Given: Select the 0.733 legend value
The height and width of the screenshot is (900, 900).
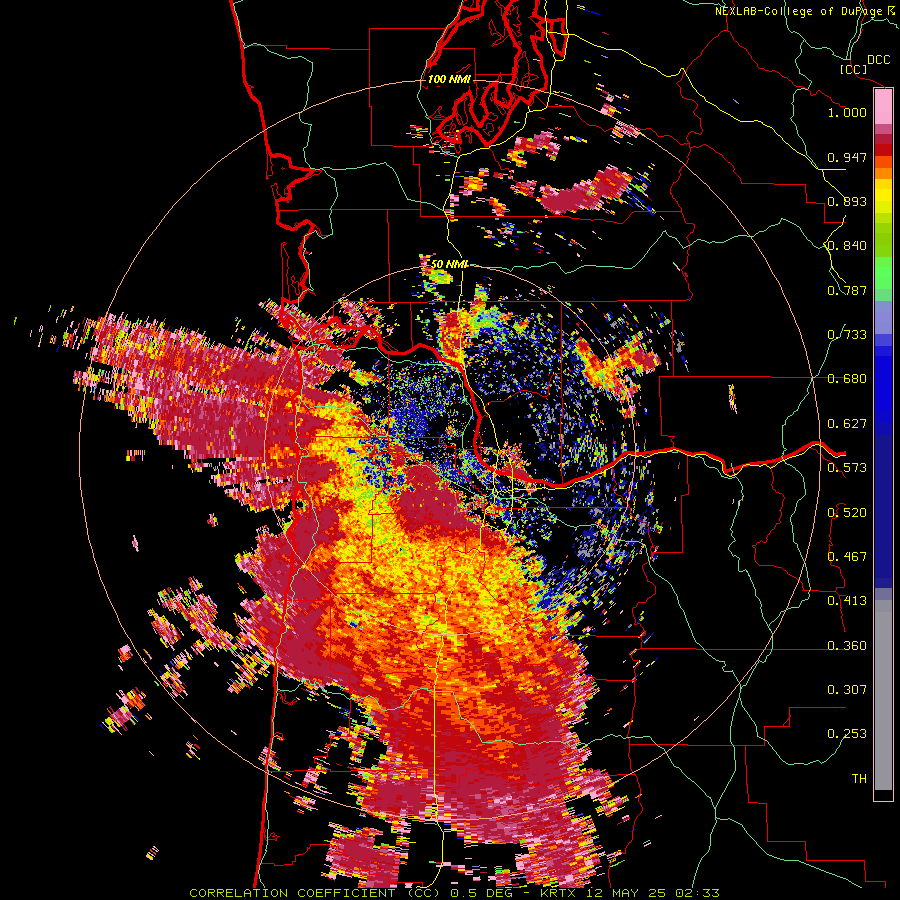Looking at the screenshot, I should [x=847, y=335].
